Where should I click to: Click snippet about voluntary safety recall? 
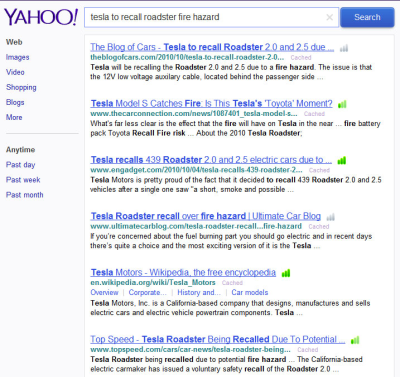[226, 364]
